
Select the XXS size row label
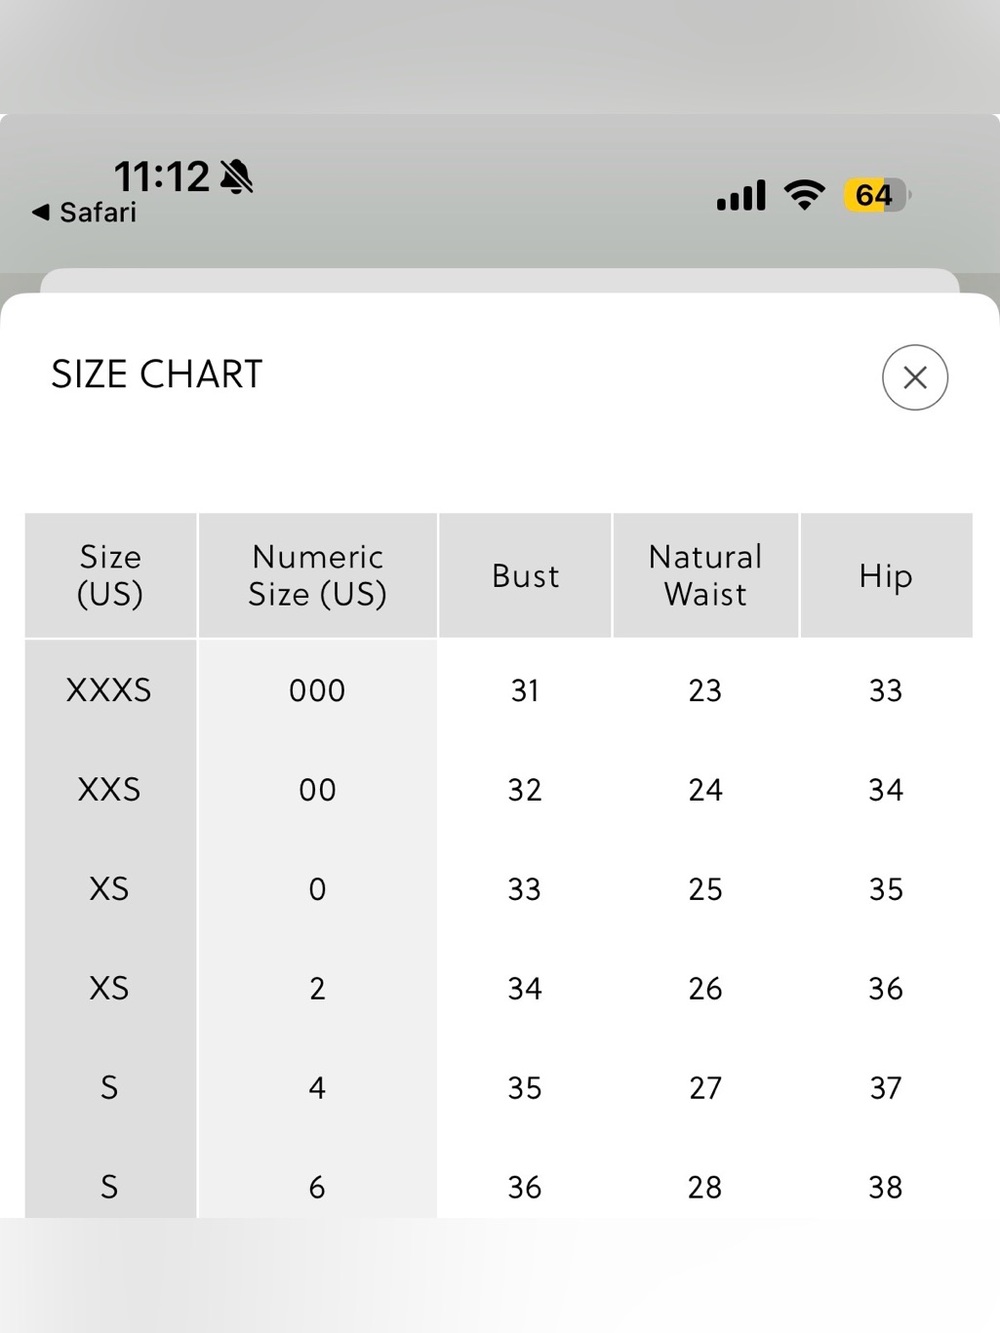pyautogui.click(x=109, y=790)
